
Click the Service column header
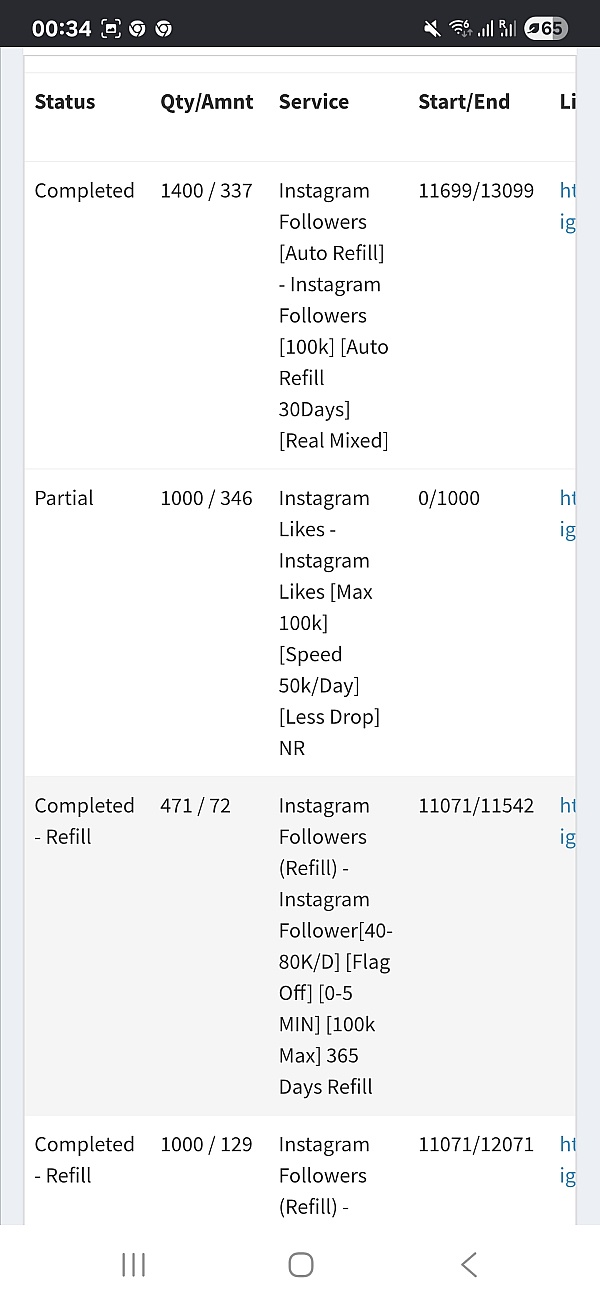(314, 102)
